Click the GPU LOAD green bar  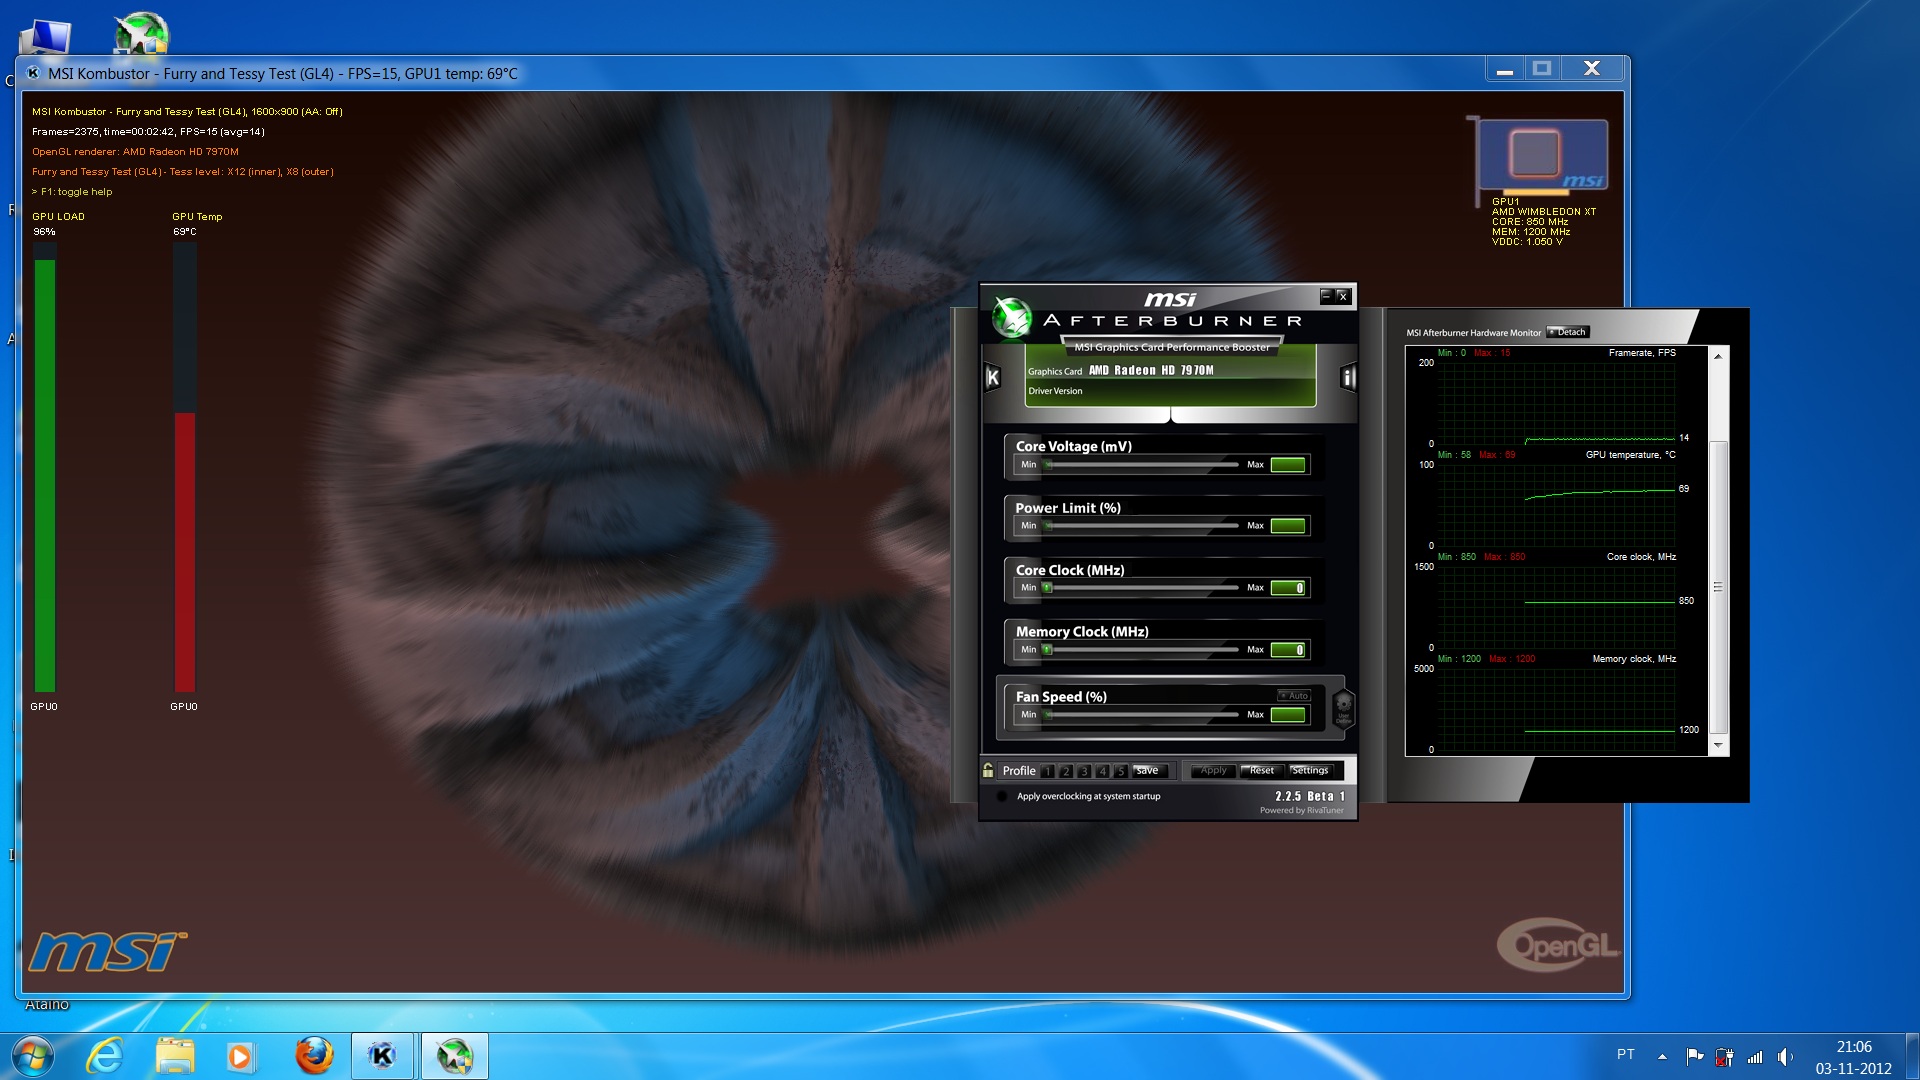44,475
